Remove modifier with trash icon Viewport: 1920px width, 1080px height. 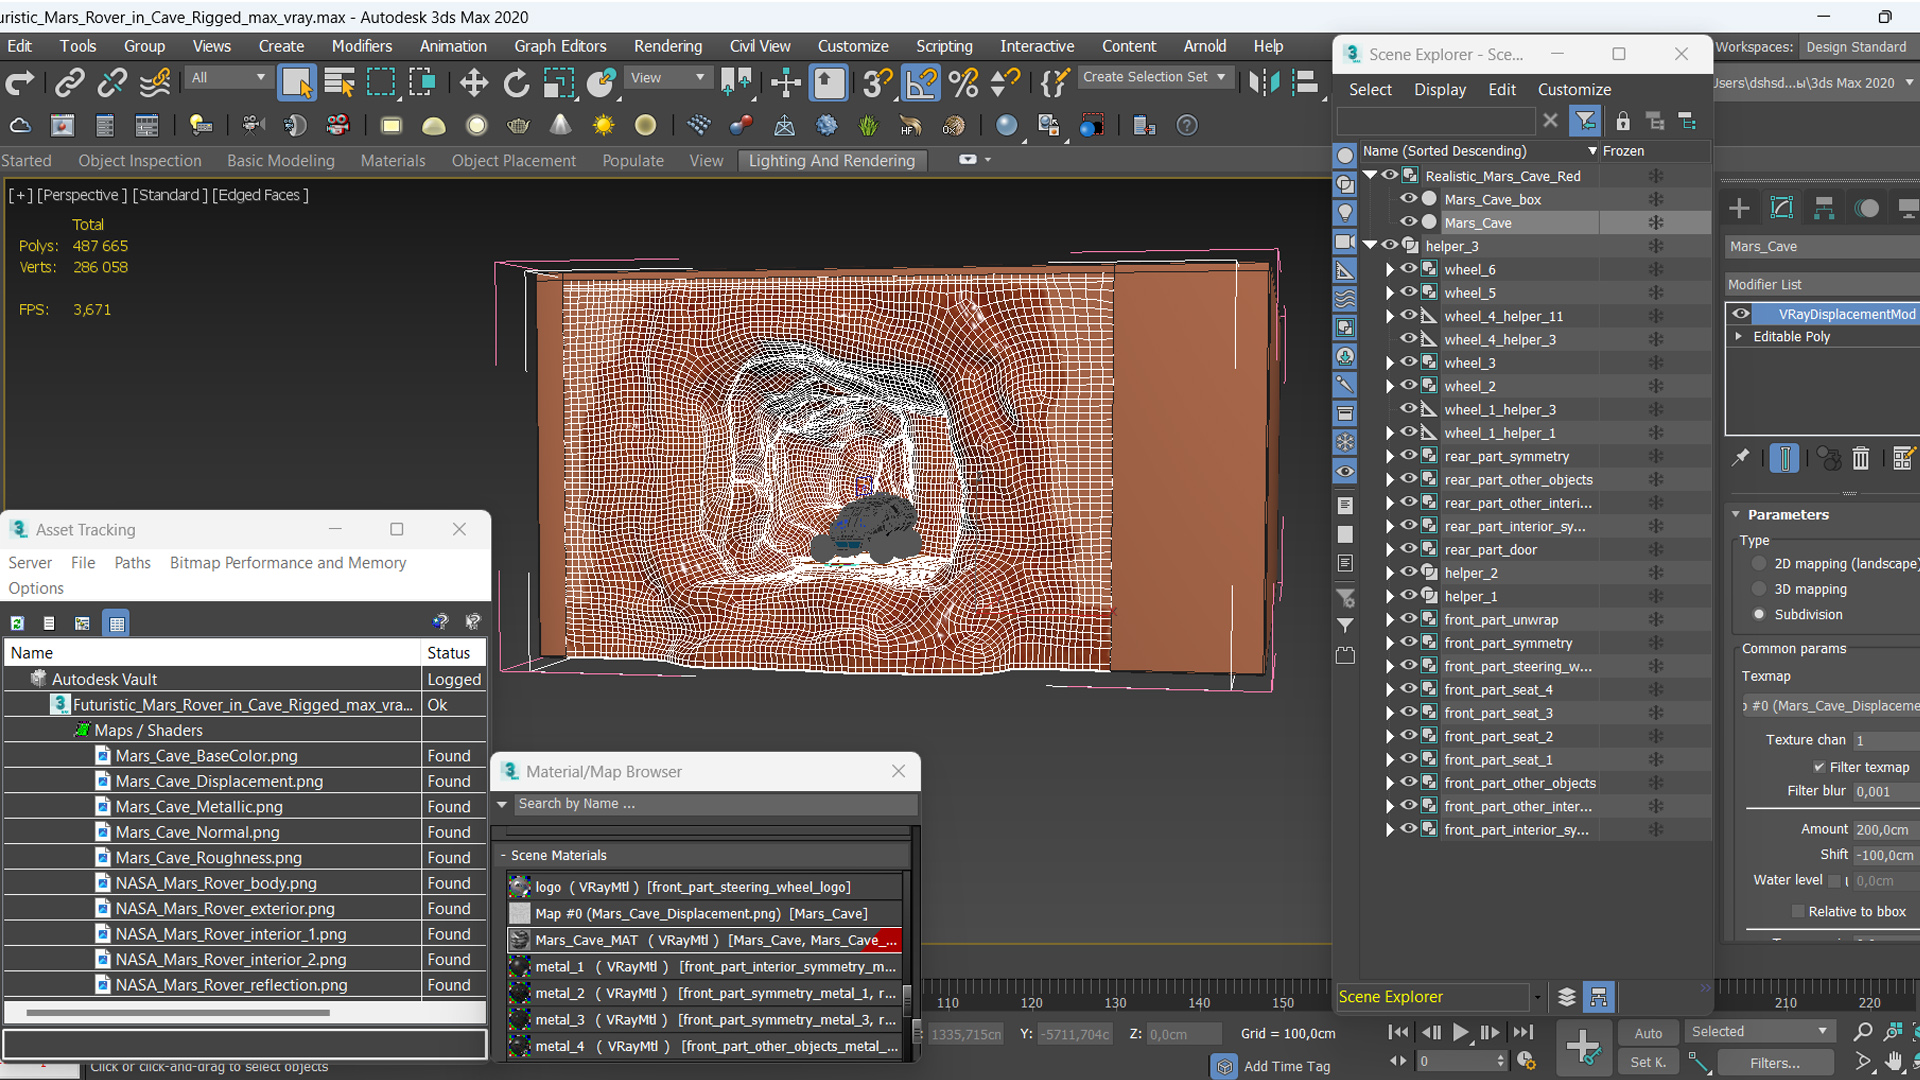point(1860,458)
